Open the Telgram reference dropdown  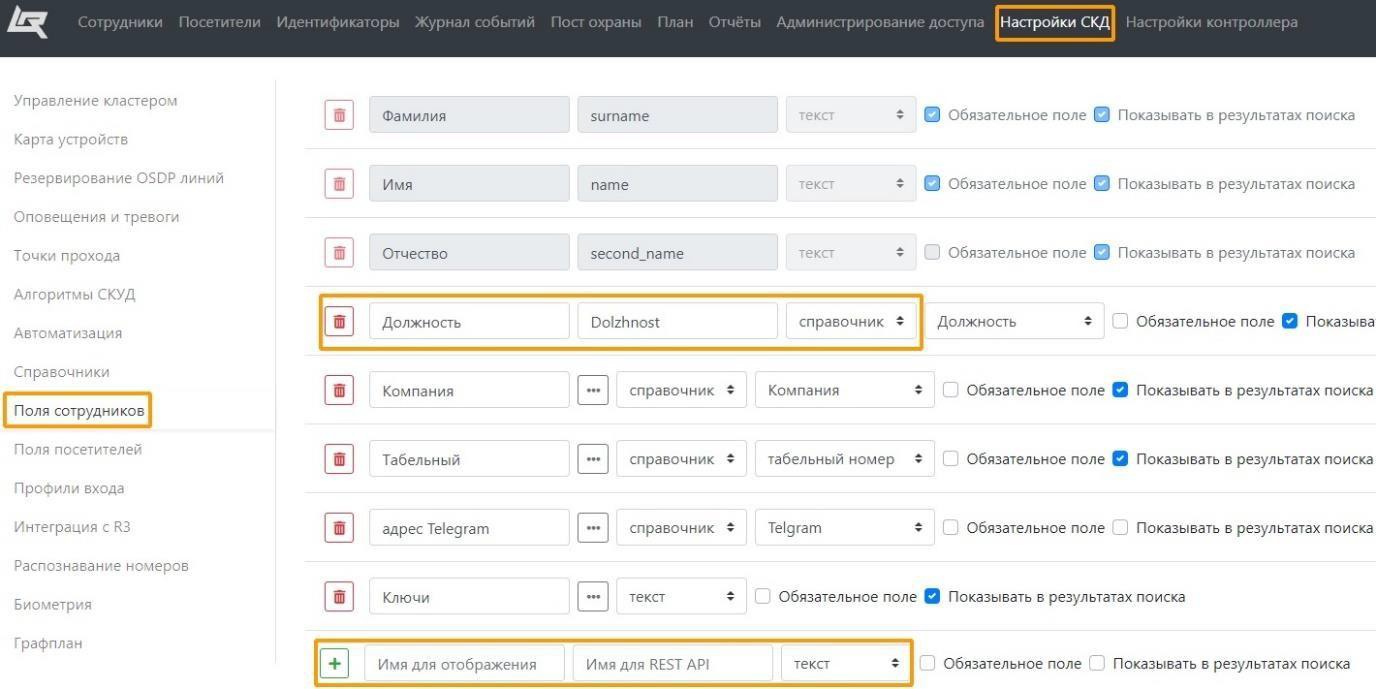[844, 528]
